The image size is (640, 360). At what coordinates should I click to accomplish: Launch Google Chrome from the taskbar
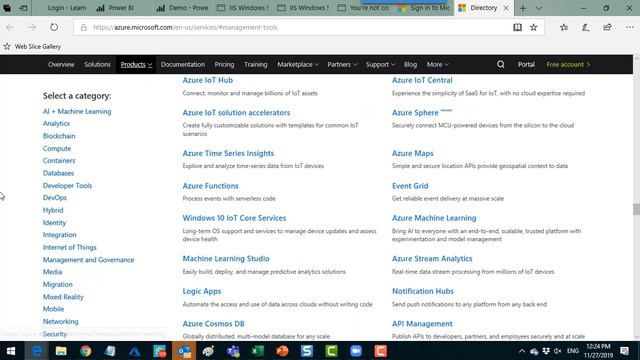coord(86,351)
